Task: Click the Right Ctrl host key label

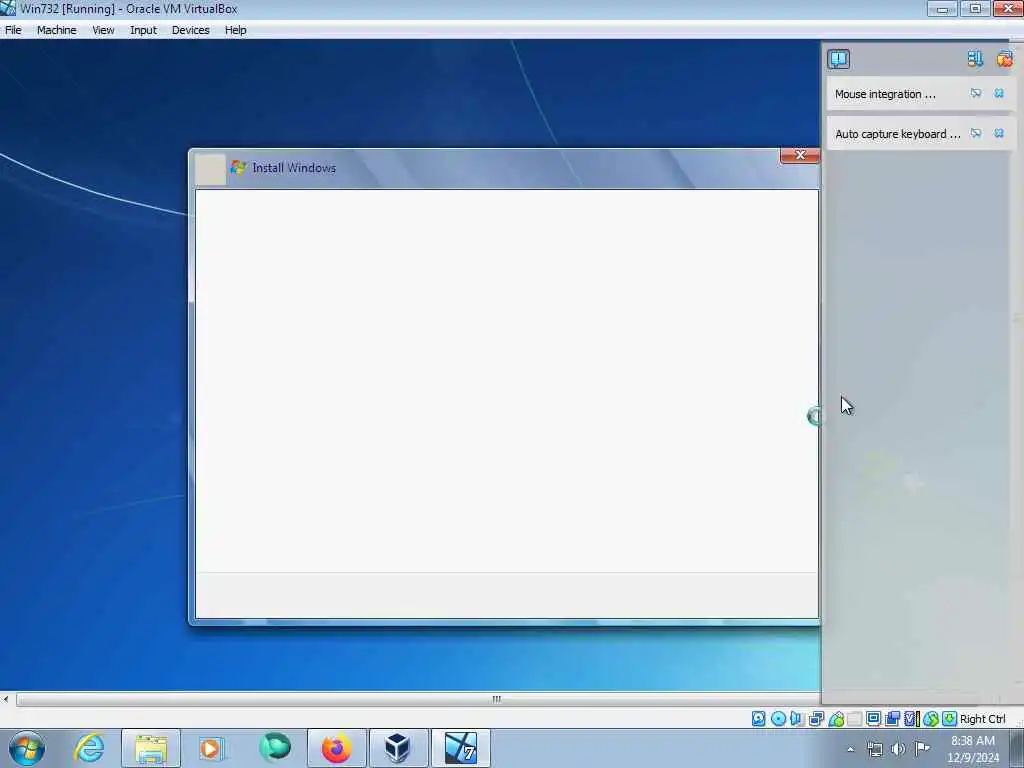Action: click(983, 719)
